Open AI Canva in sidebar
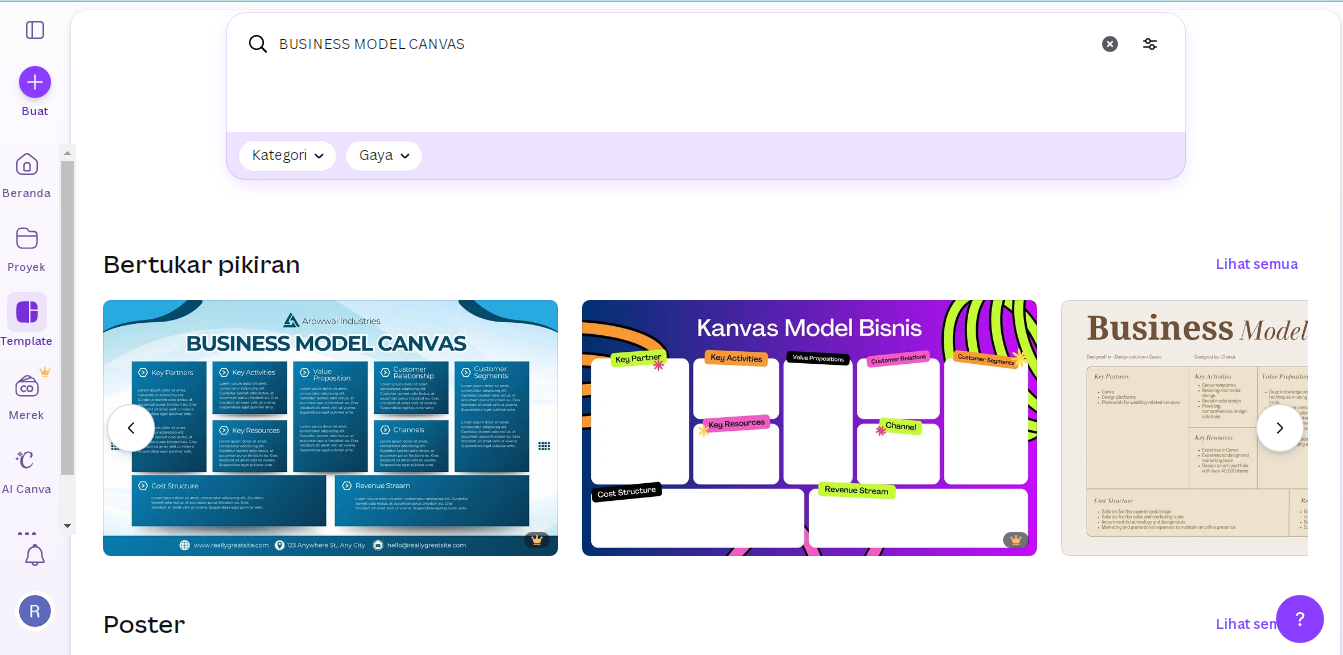The width and height of the screenshot is (1343, 655). pyautogui.click(x=27, y=461)
